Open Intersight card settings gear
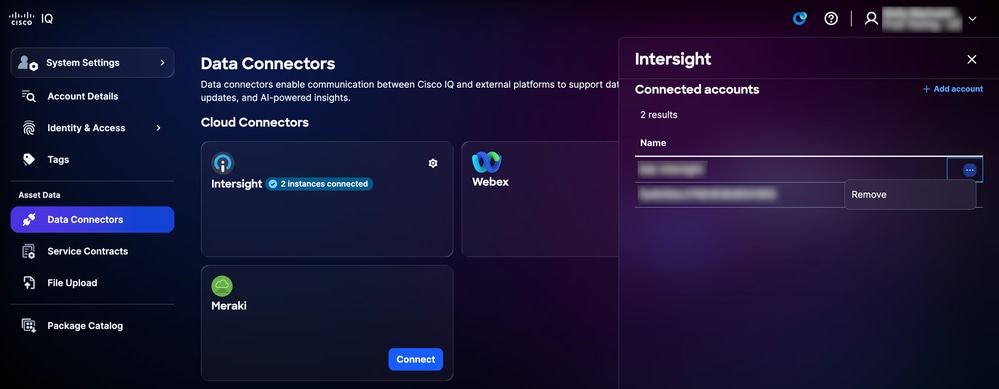999x389 pixels. point(433,164)
